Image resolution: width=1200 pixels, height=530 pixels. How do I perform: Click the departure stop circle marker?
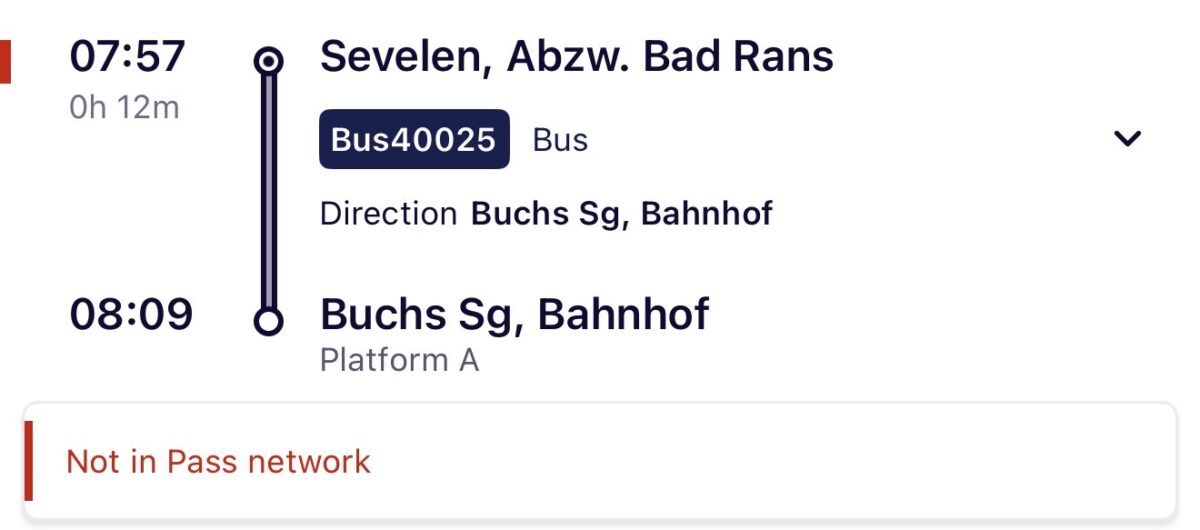click(x=268, y=61)
